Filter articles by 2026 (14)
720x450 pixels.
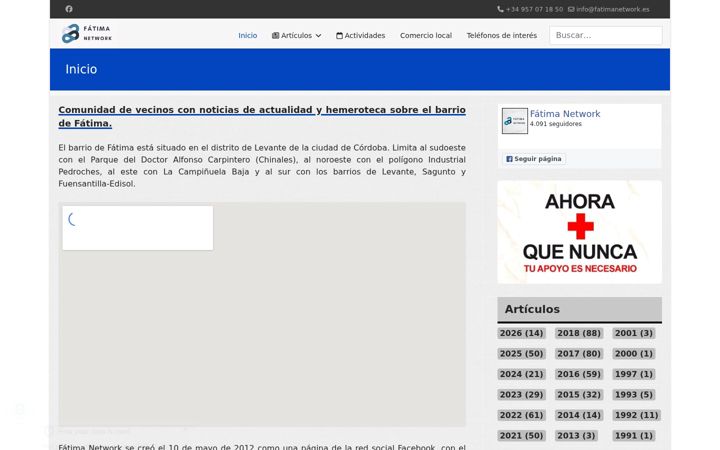[x=521, y=333]
